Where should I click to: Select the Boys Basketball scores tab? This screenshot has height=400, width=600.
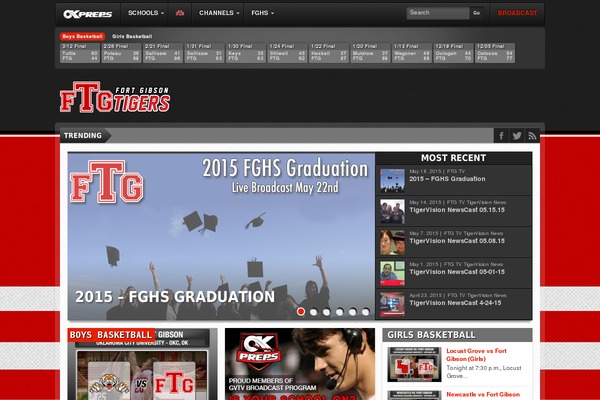click(x=82, y=36)
